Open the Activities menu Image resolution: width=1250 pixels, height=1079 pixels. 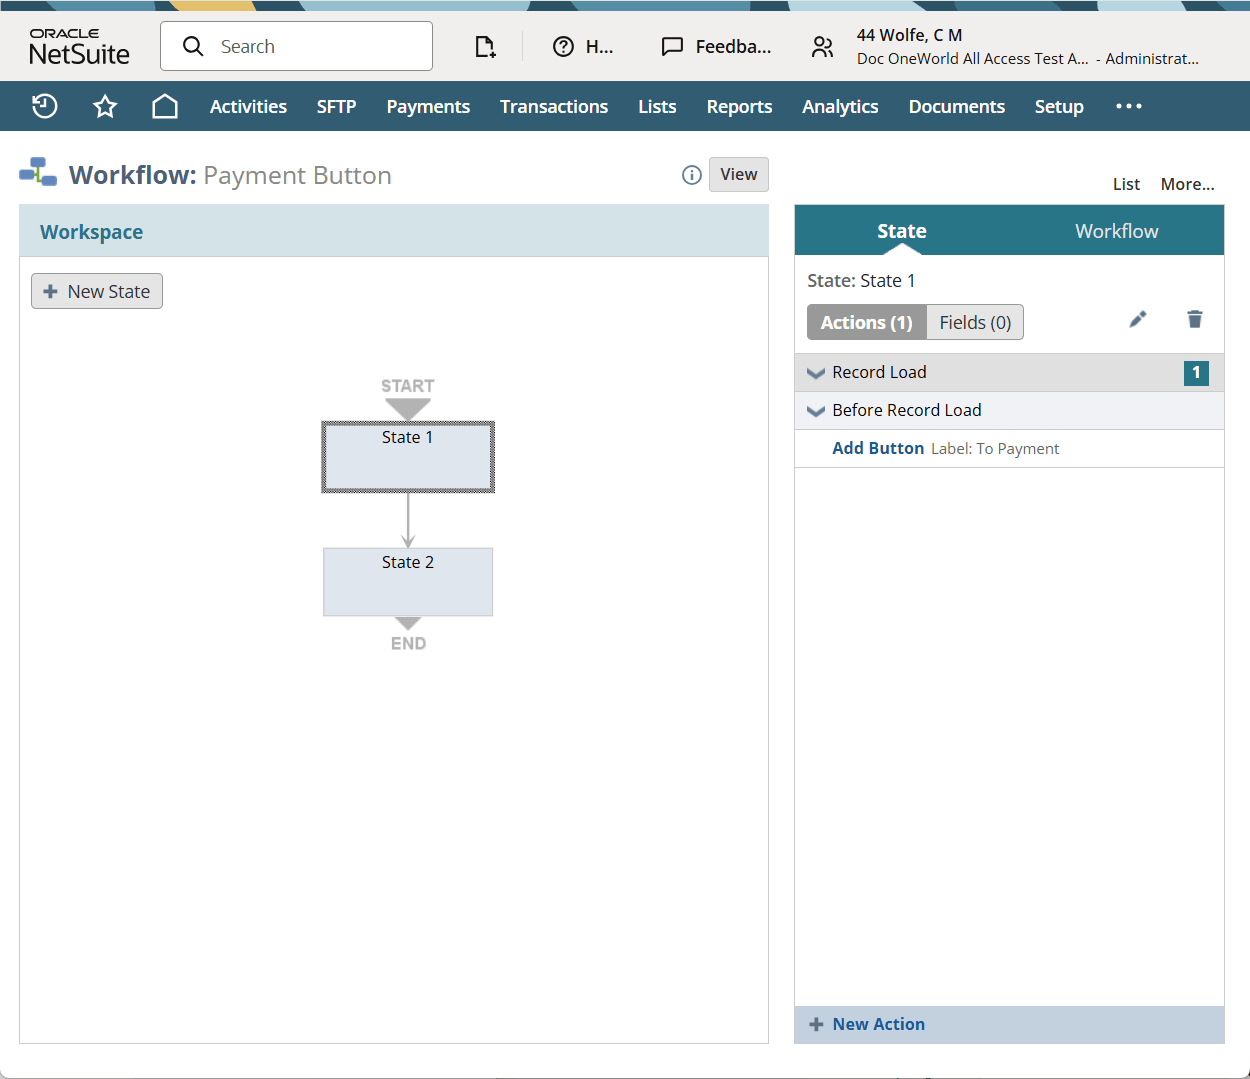click(x=248, y=106)
